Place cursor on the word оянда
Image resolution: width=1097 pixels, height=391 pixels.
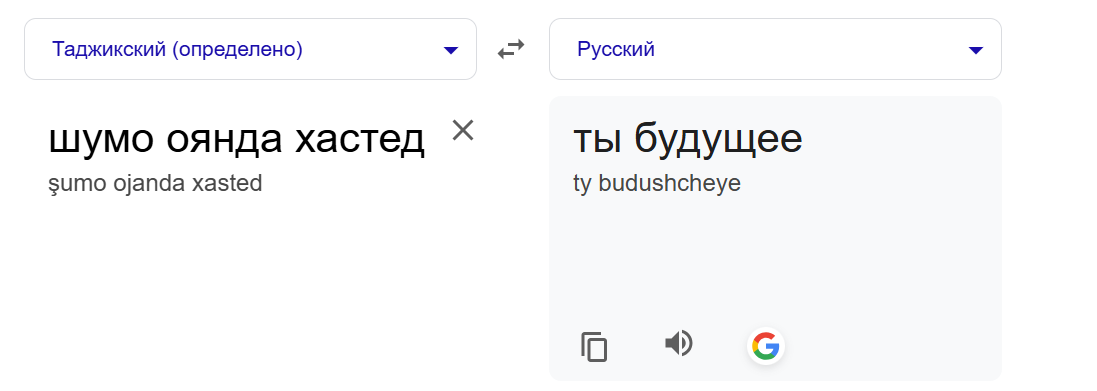[225, 139]
